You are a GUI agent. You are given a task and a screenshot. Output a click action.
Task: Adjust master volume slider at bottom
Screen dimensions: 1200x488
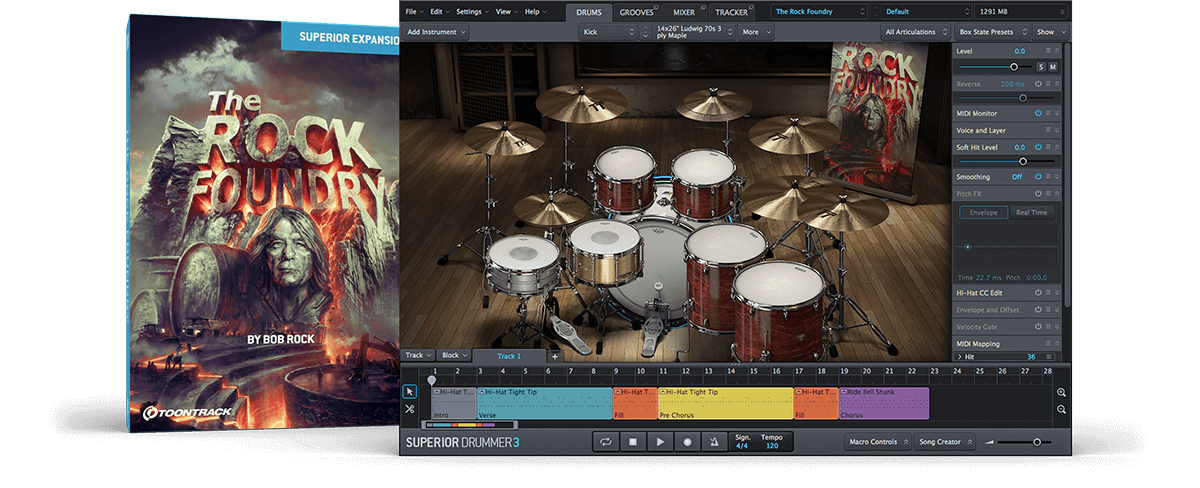1022,442
